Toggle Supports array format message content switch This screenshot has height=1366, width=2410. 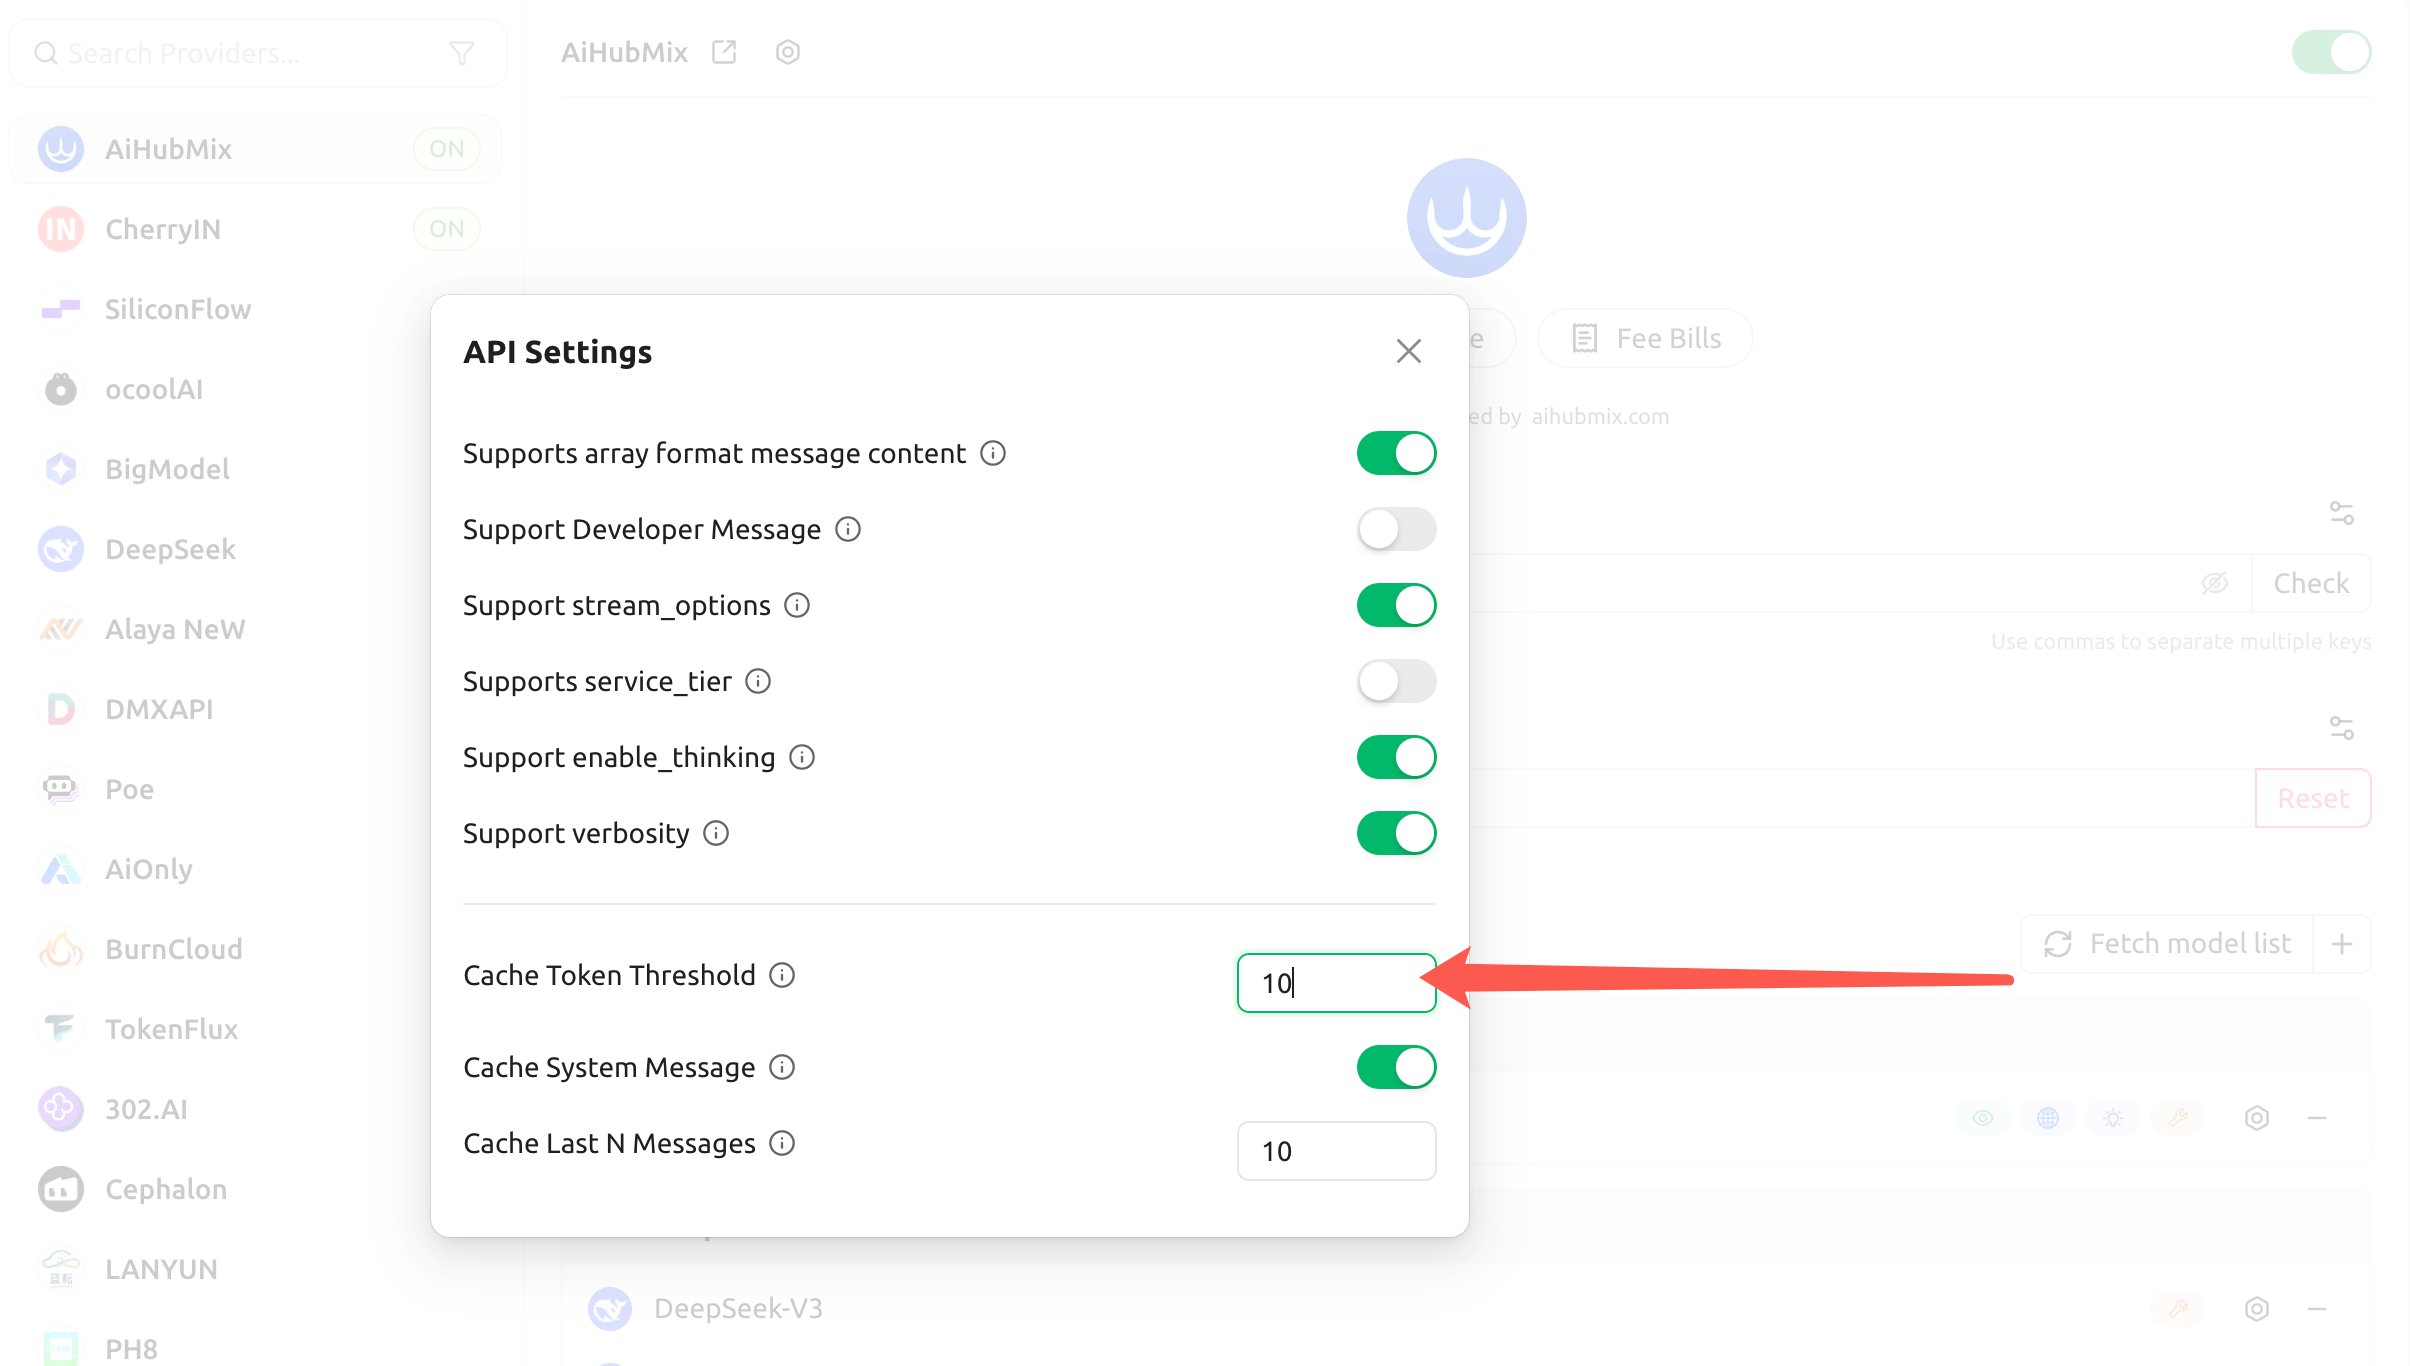click(x=1396, y=453)
